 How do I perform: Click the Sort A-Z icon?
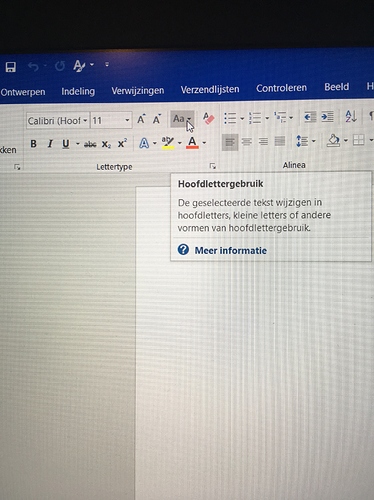[351, 116]
